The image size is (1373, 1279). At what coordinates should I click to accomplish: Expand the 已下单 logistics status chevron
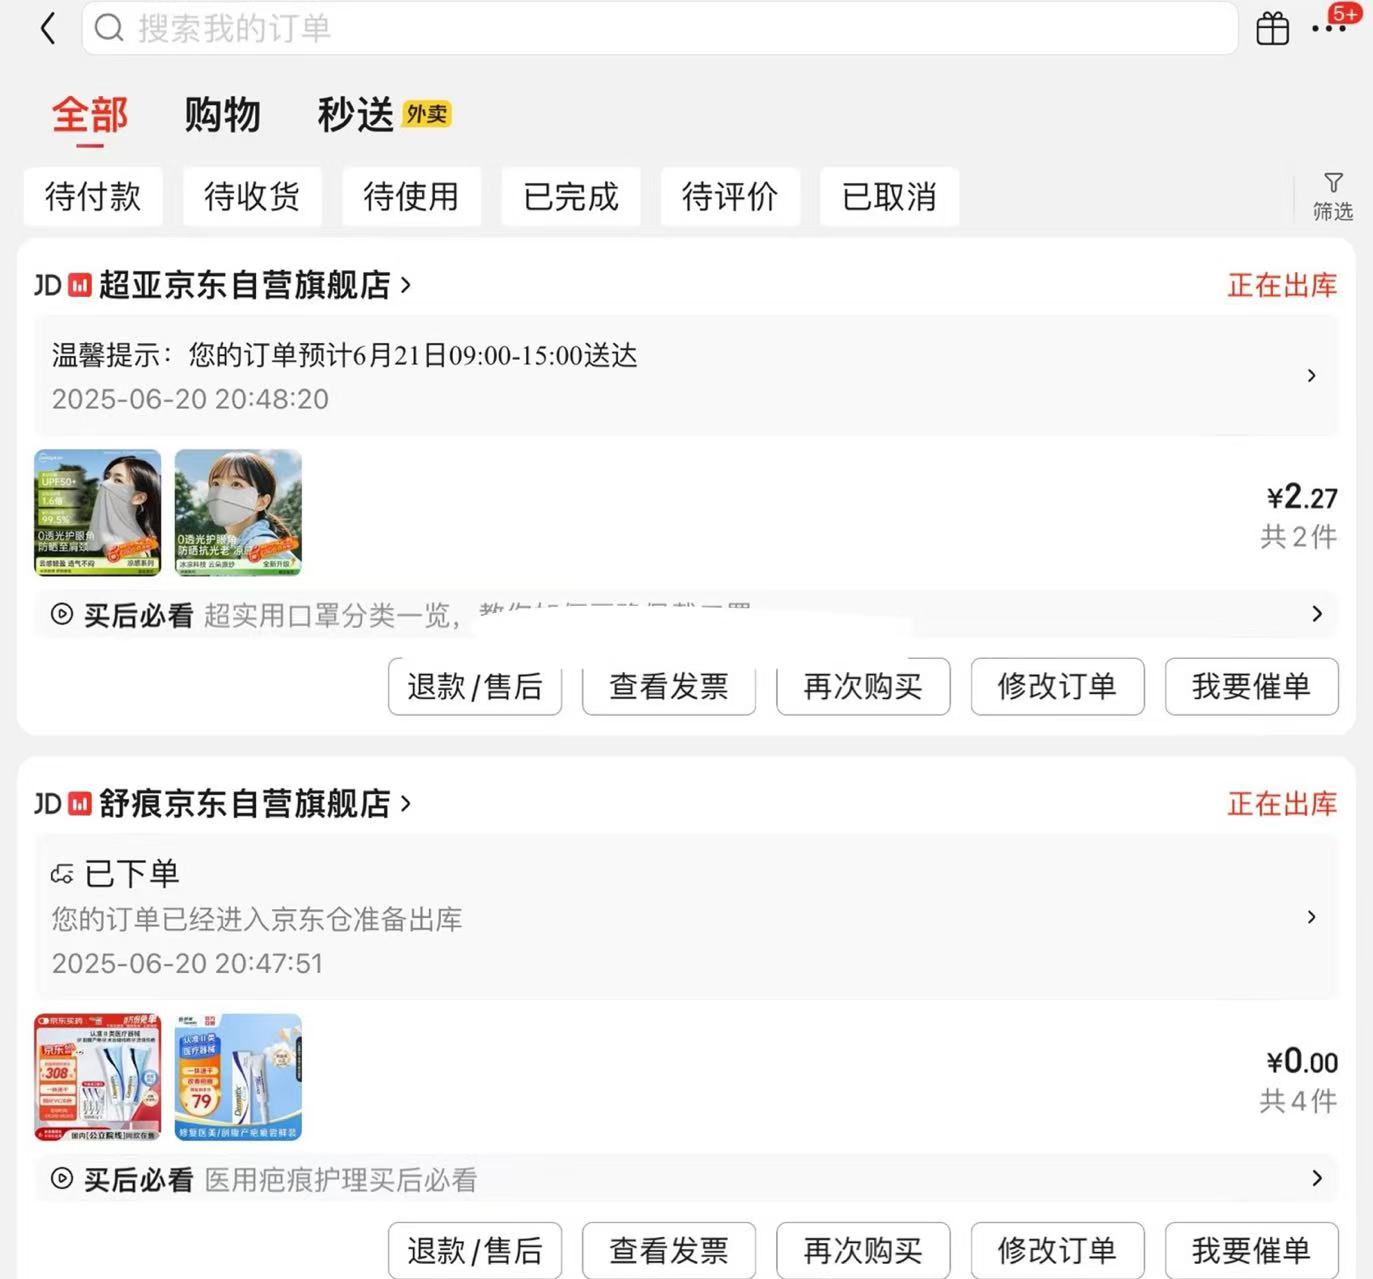pos(1312,917)
